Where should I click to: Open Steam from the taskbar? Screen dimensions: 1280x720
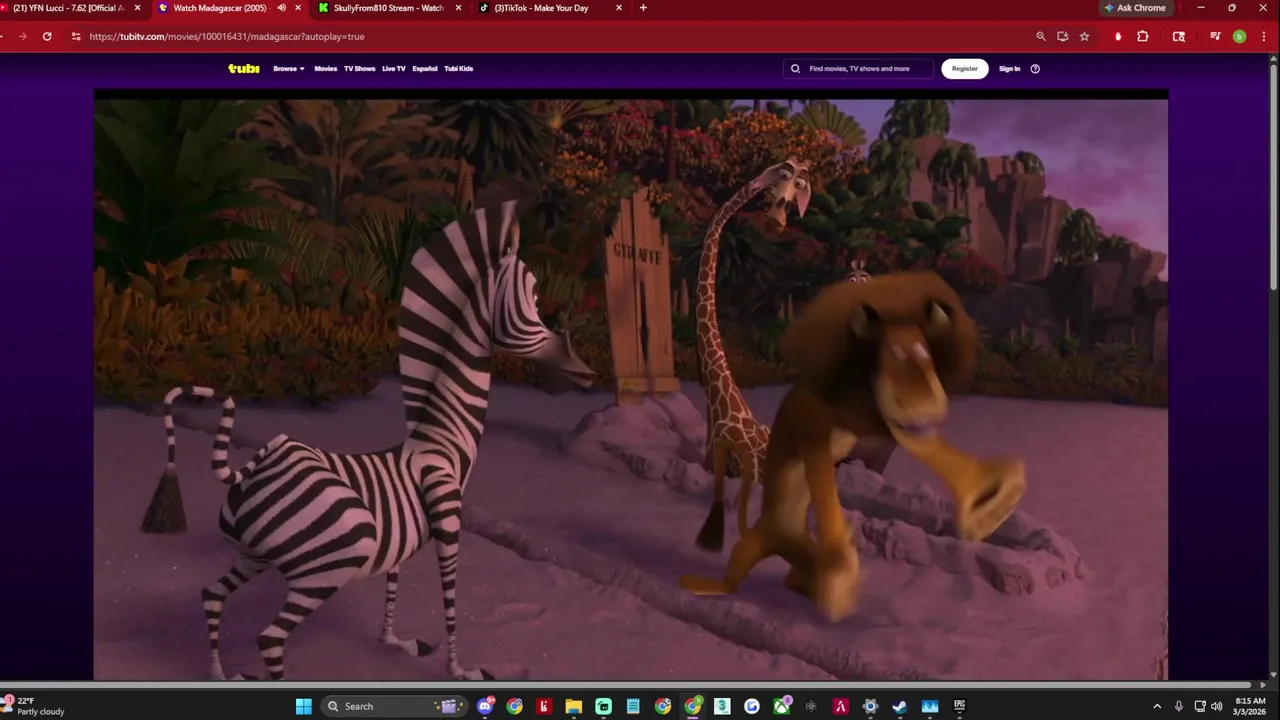[900, 706]
